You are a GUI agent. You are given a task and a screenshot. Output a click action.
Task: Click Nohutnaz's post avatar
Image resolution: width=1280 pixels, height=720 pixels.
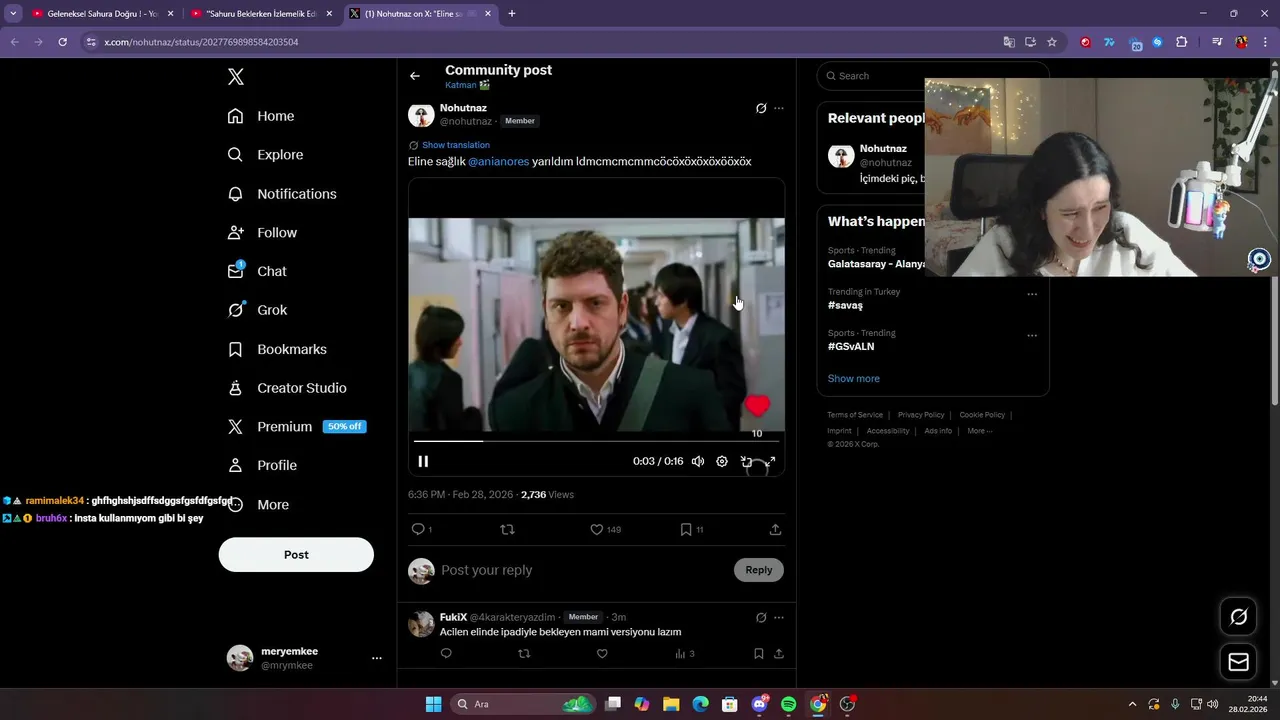[x=421, y=114]
